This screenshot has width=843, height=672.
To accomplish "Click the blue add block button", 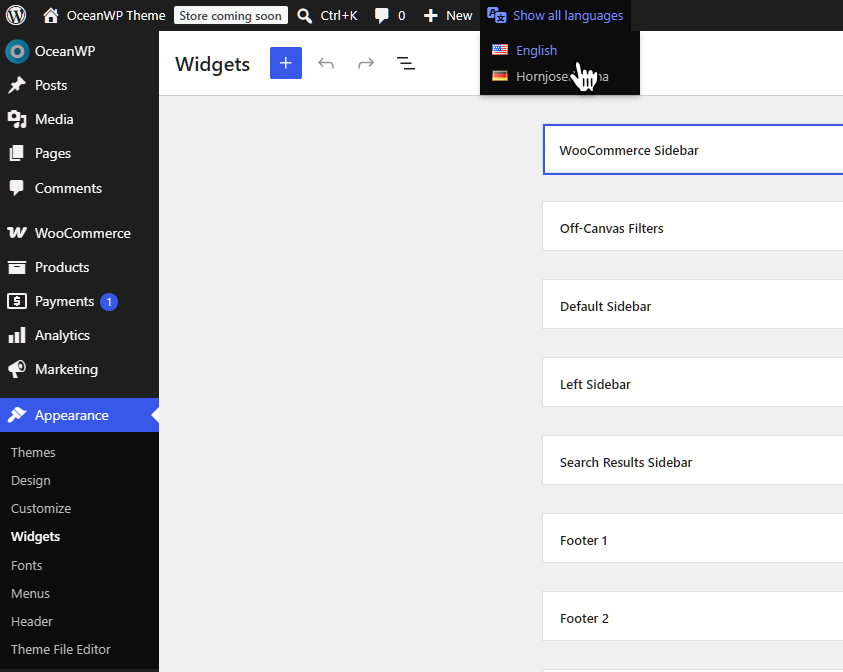I will (286, 63).
